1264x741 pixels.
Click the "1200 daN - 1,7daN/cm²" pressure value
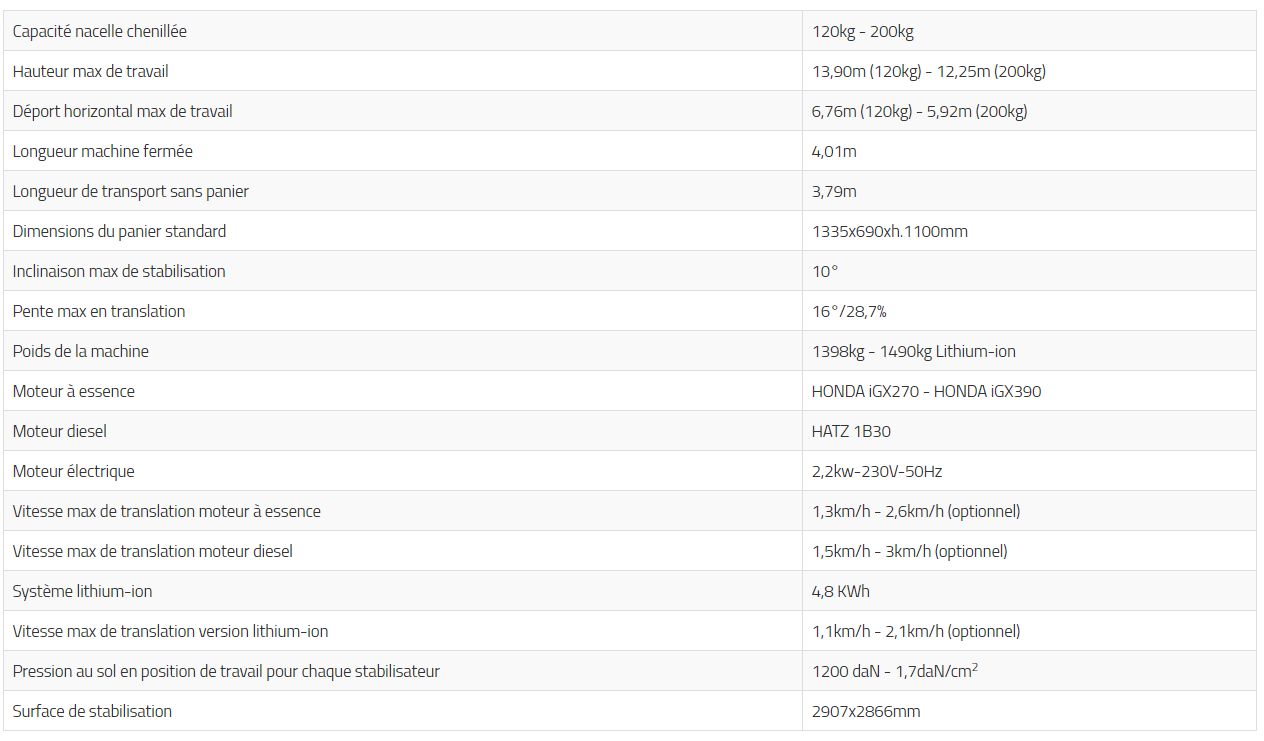point(895,671)
